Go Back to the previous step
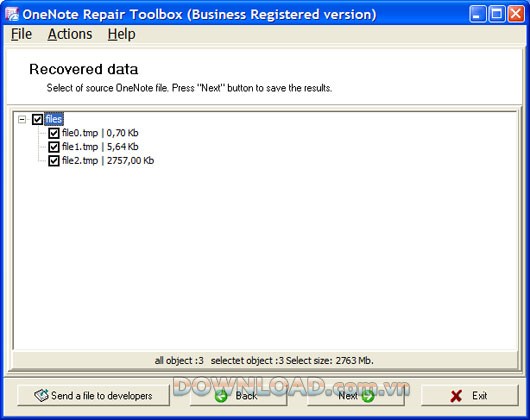The width and height of the screenshot is (530, 420). 238,395
